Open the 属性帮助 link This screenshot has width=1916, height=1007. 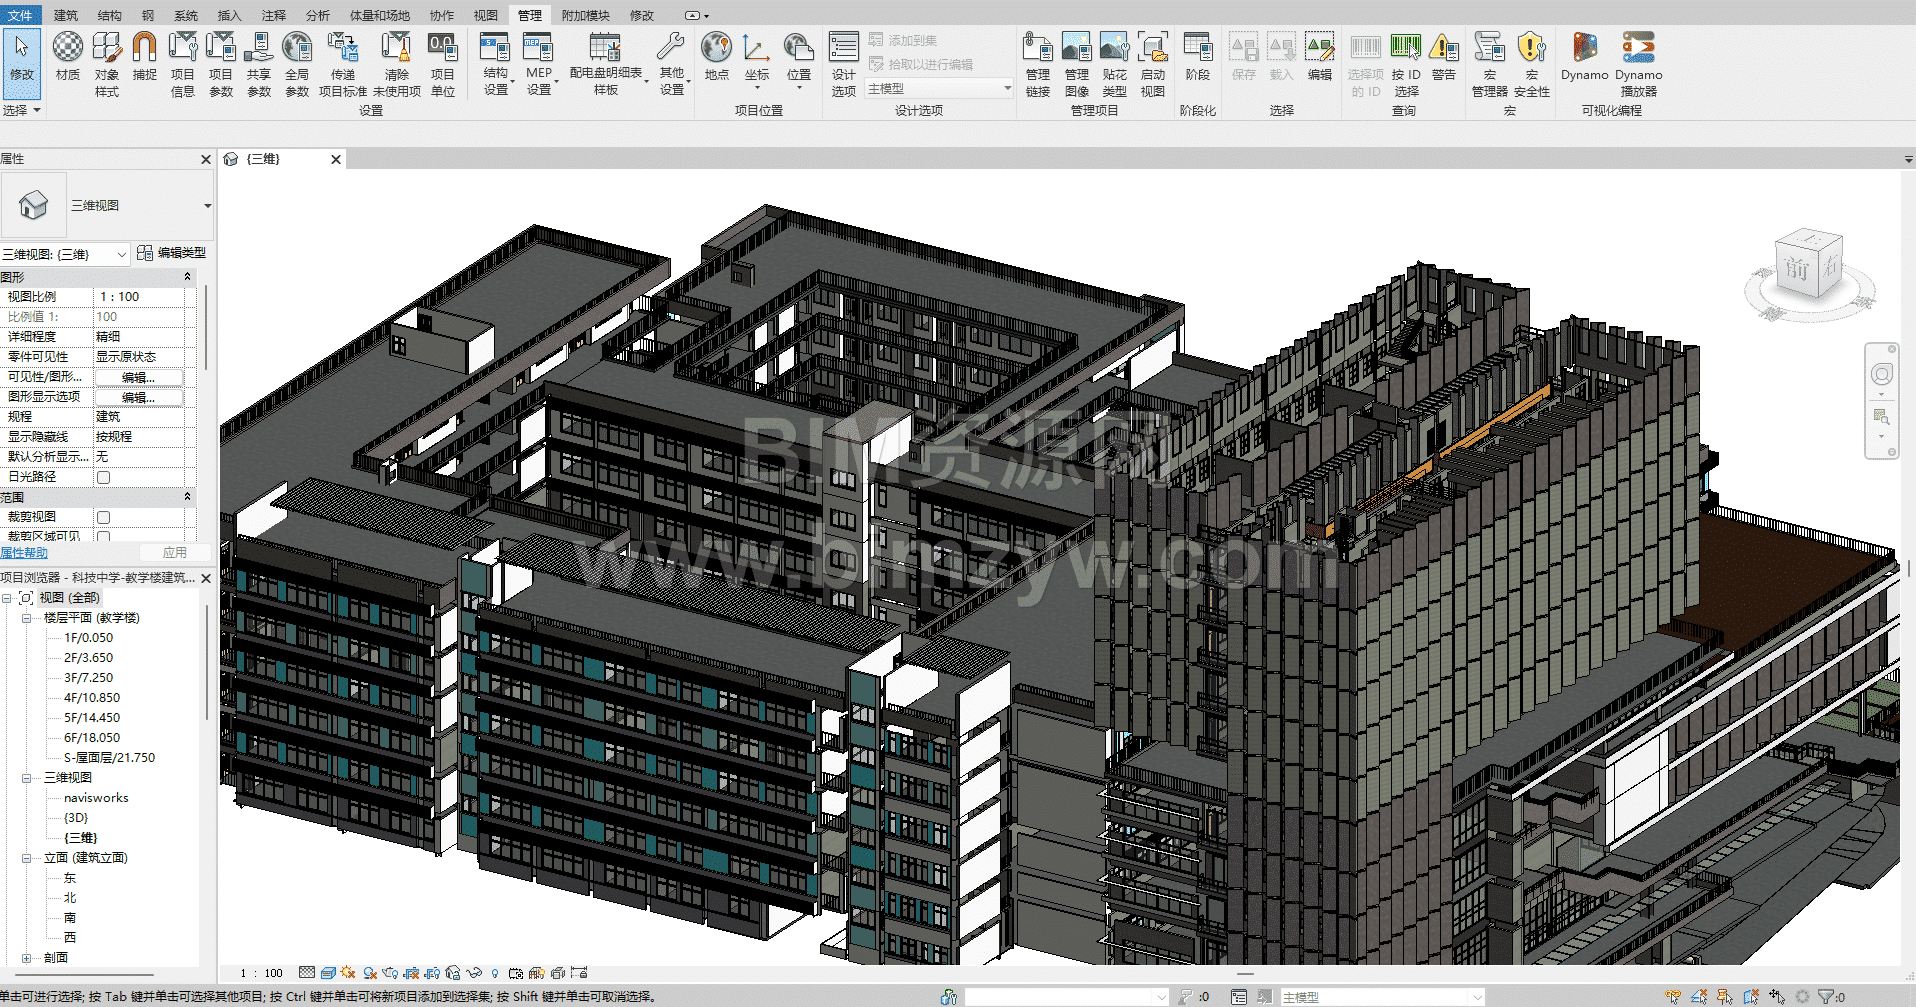(24, 553)
